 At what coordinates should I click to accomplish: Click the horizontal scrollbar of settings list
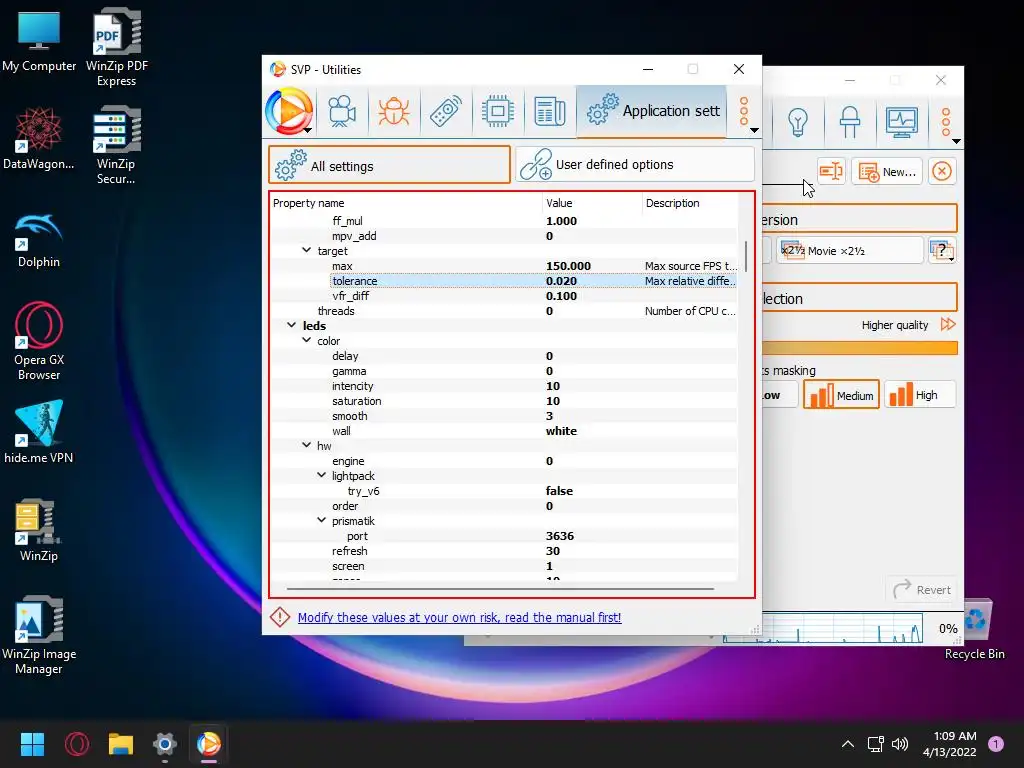500,588
